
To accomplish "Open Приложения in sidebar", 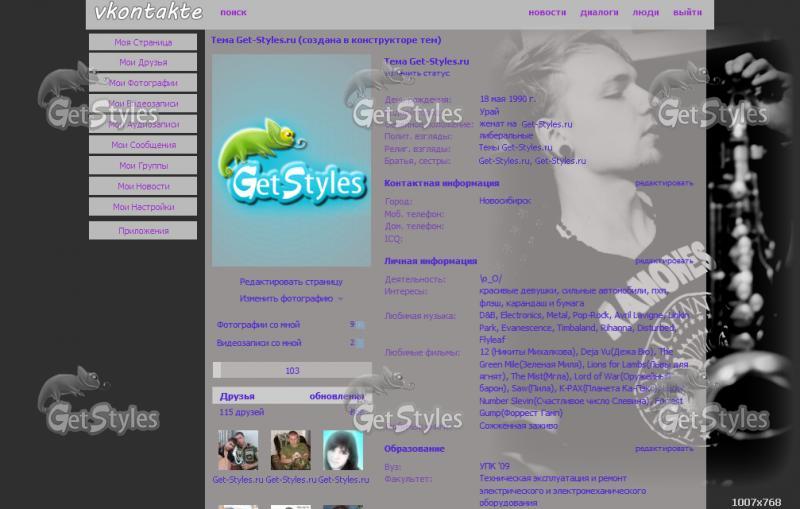I will click(x=143, y=231).
